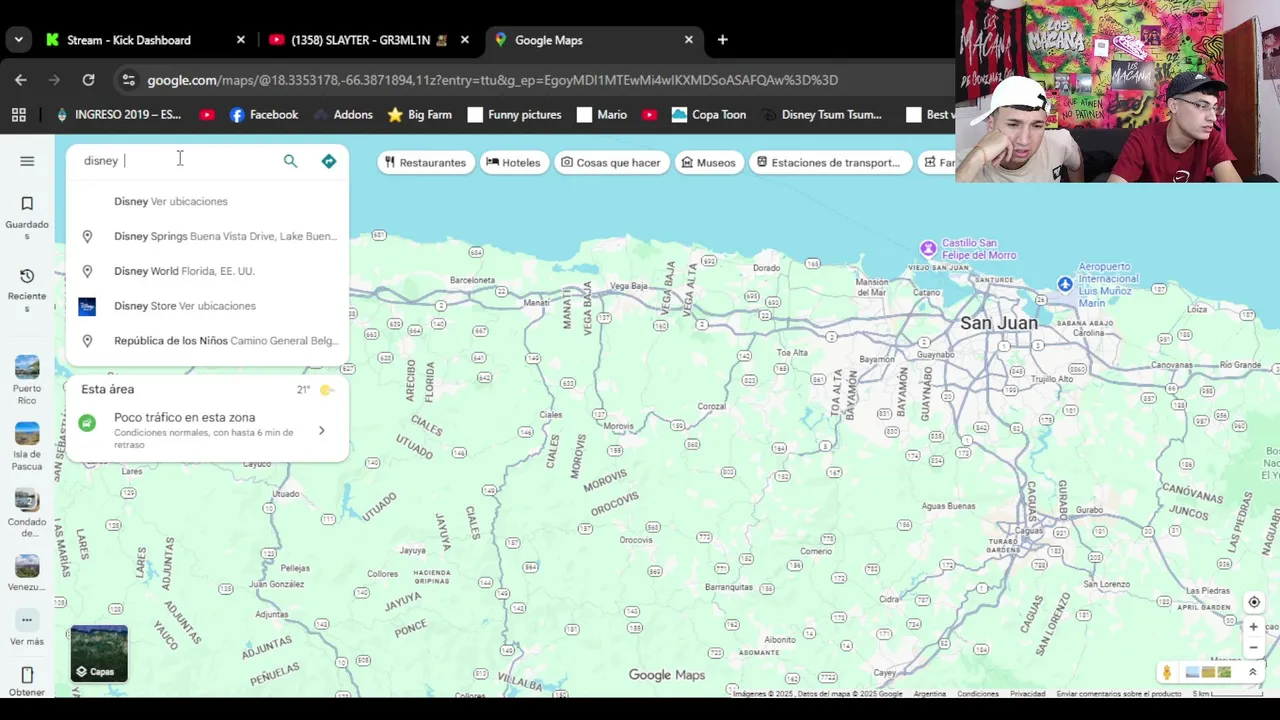Viewport: 1280px width, 720px height.
Task: Open the Condiciones footer link
Action: [x=977, y=694]
